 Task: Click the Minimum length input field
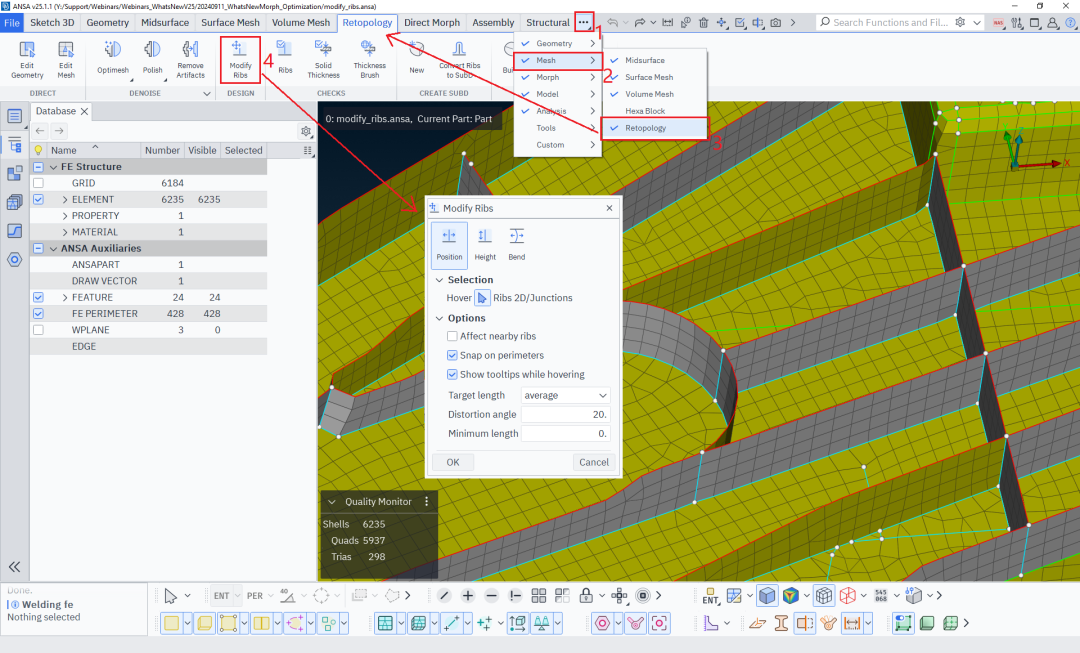[x=565, y=434]
